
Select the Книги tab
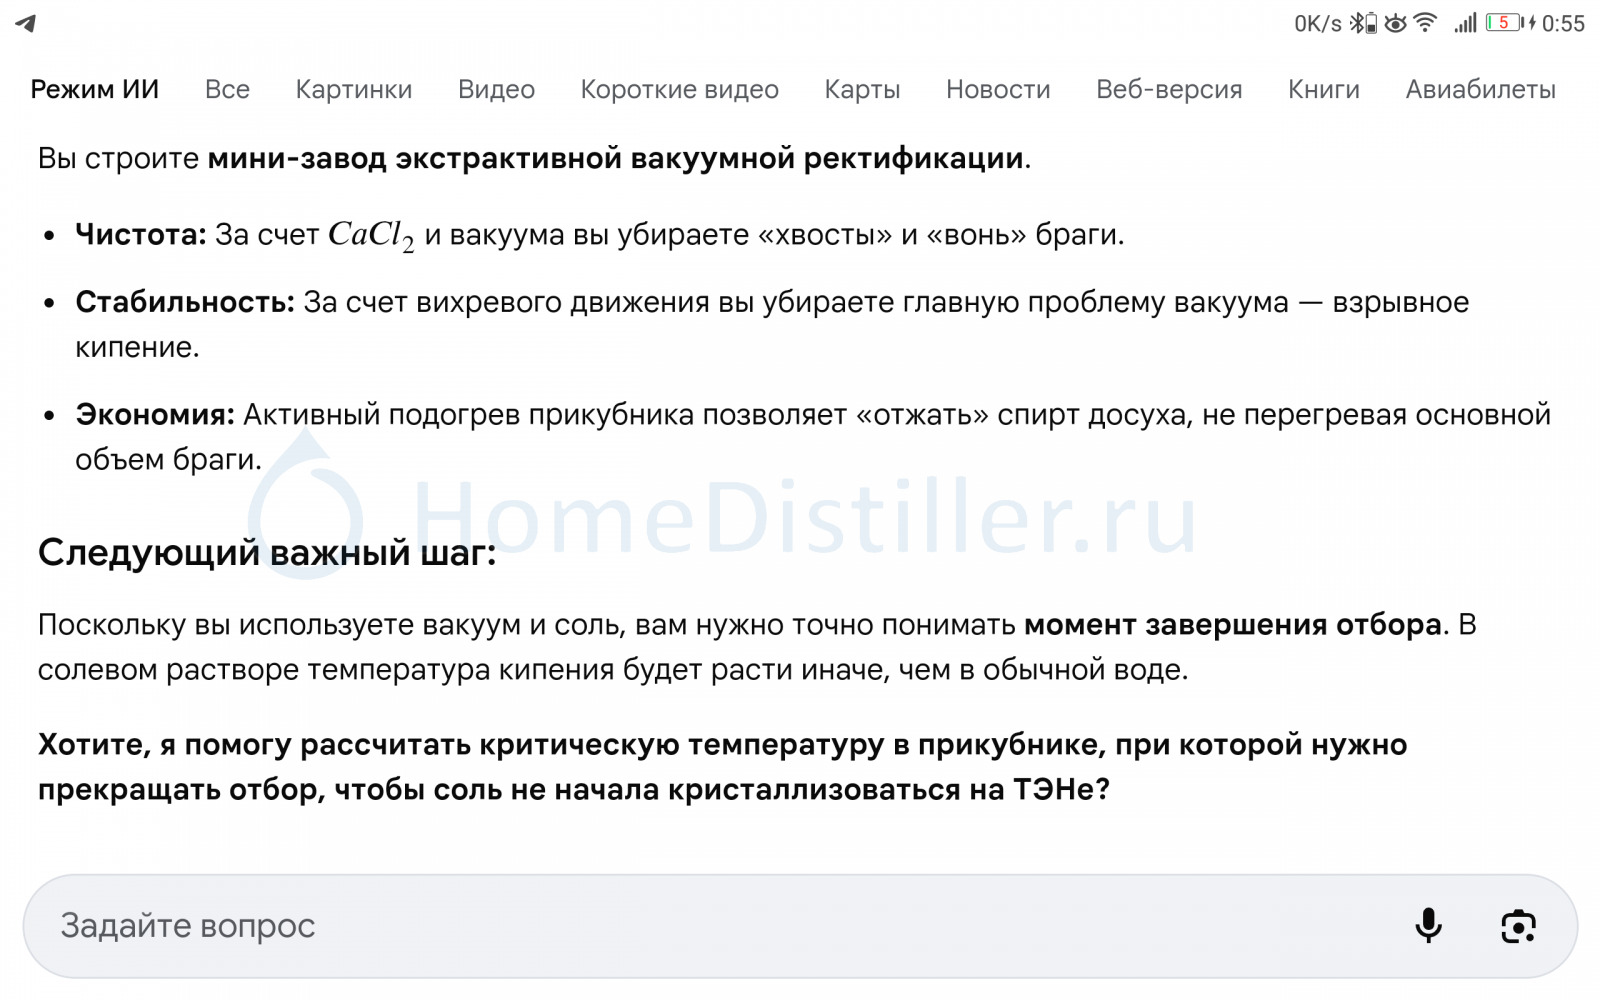coord(1323,89)
